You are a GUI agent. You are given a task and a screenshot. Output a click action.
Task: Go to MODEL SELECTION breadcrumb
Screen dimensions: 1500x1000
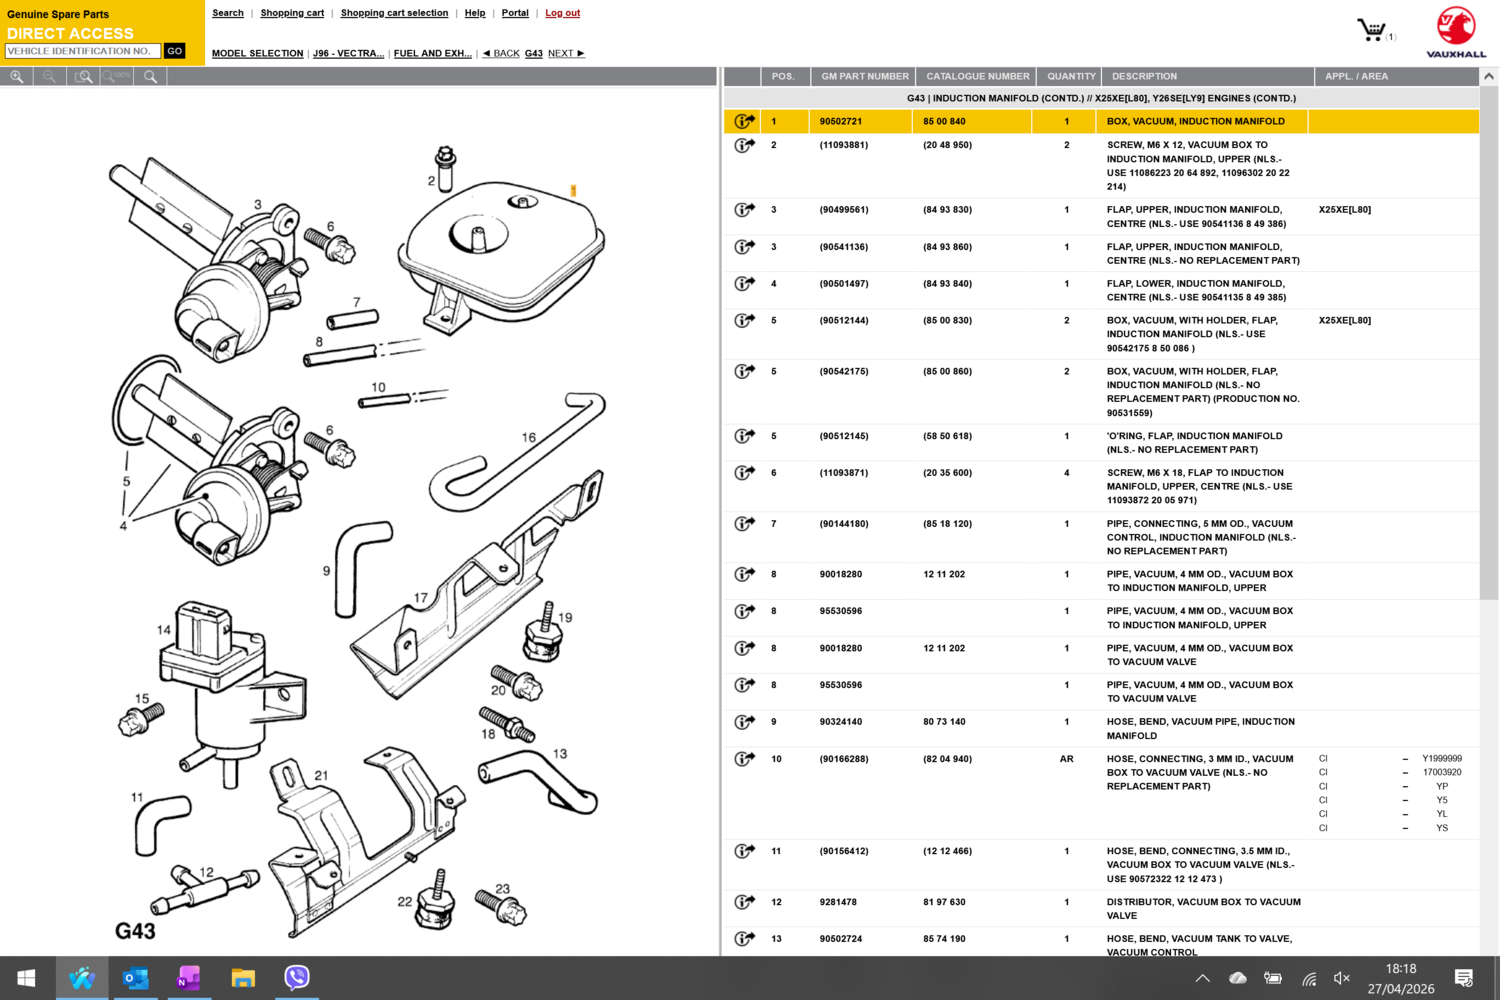(x=258, y=54)
